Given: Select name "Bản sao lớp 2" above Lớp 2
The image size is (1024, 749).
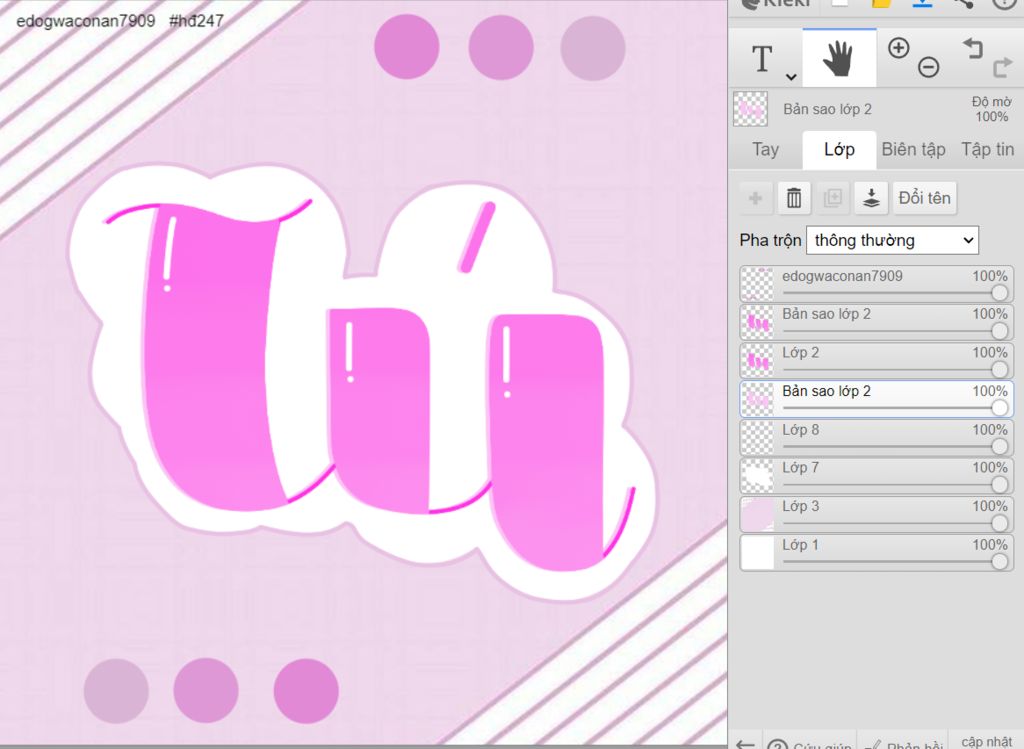Looking at the screenshot, I should pos(827,314).
